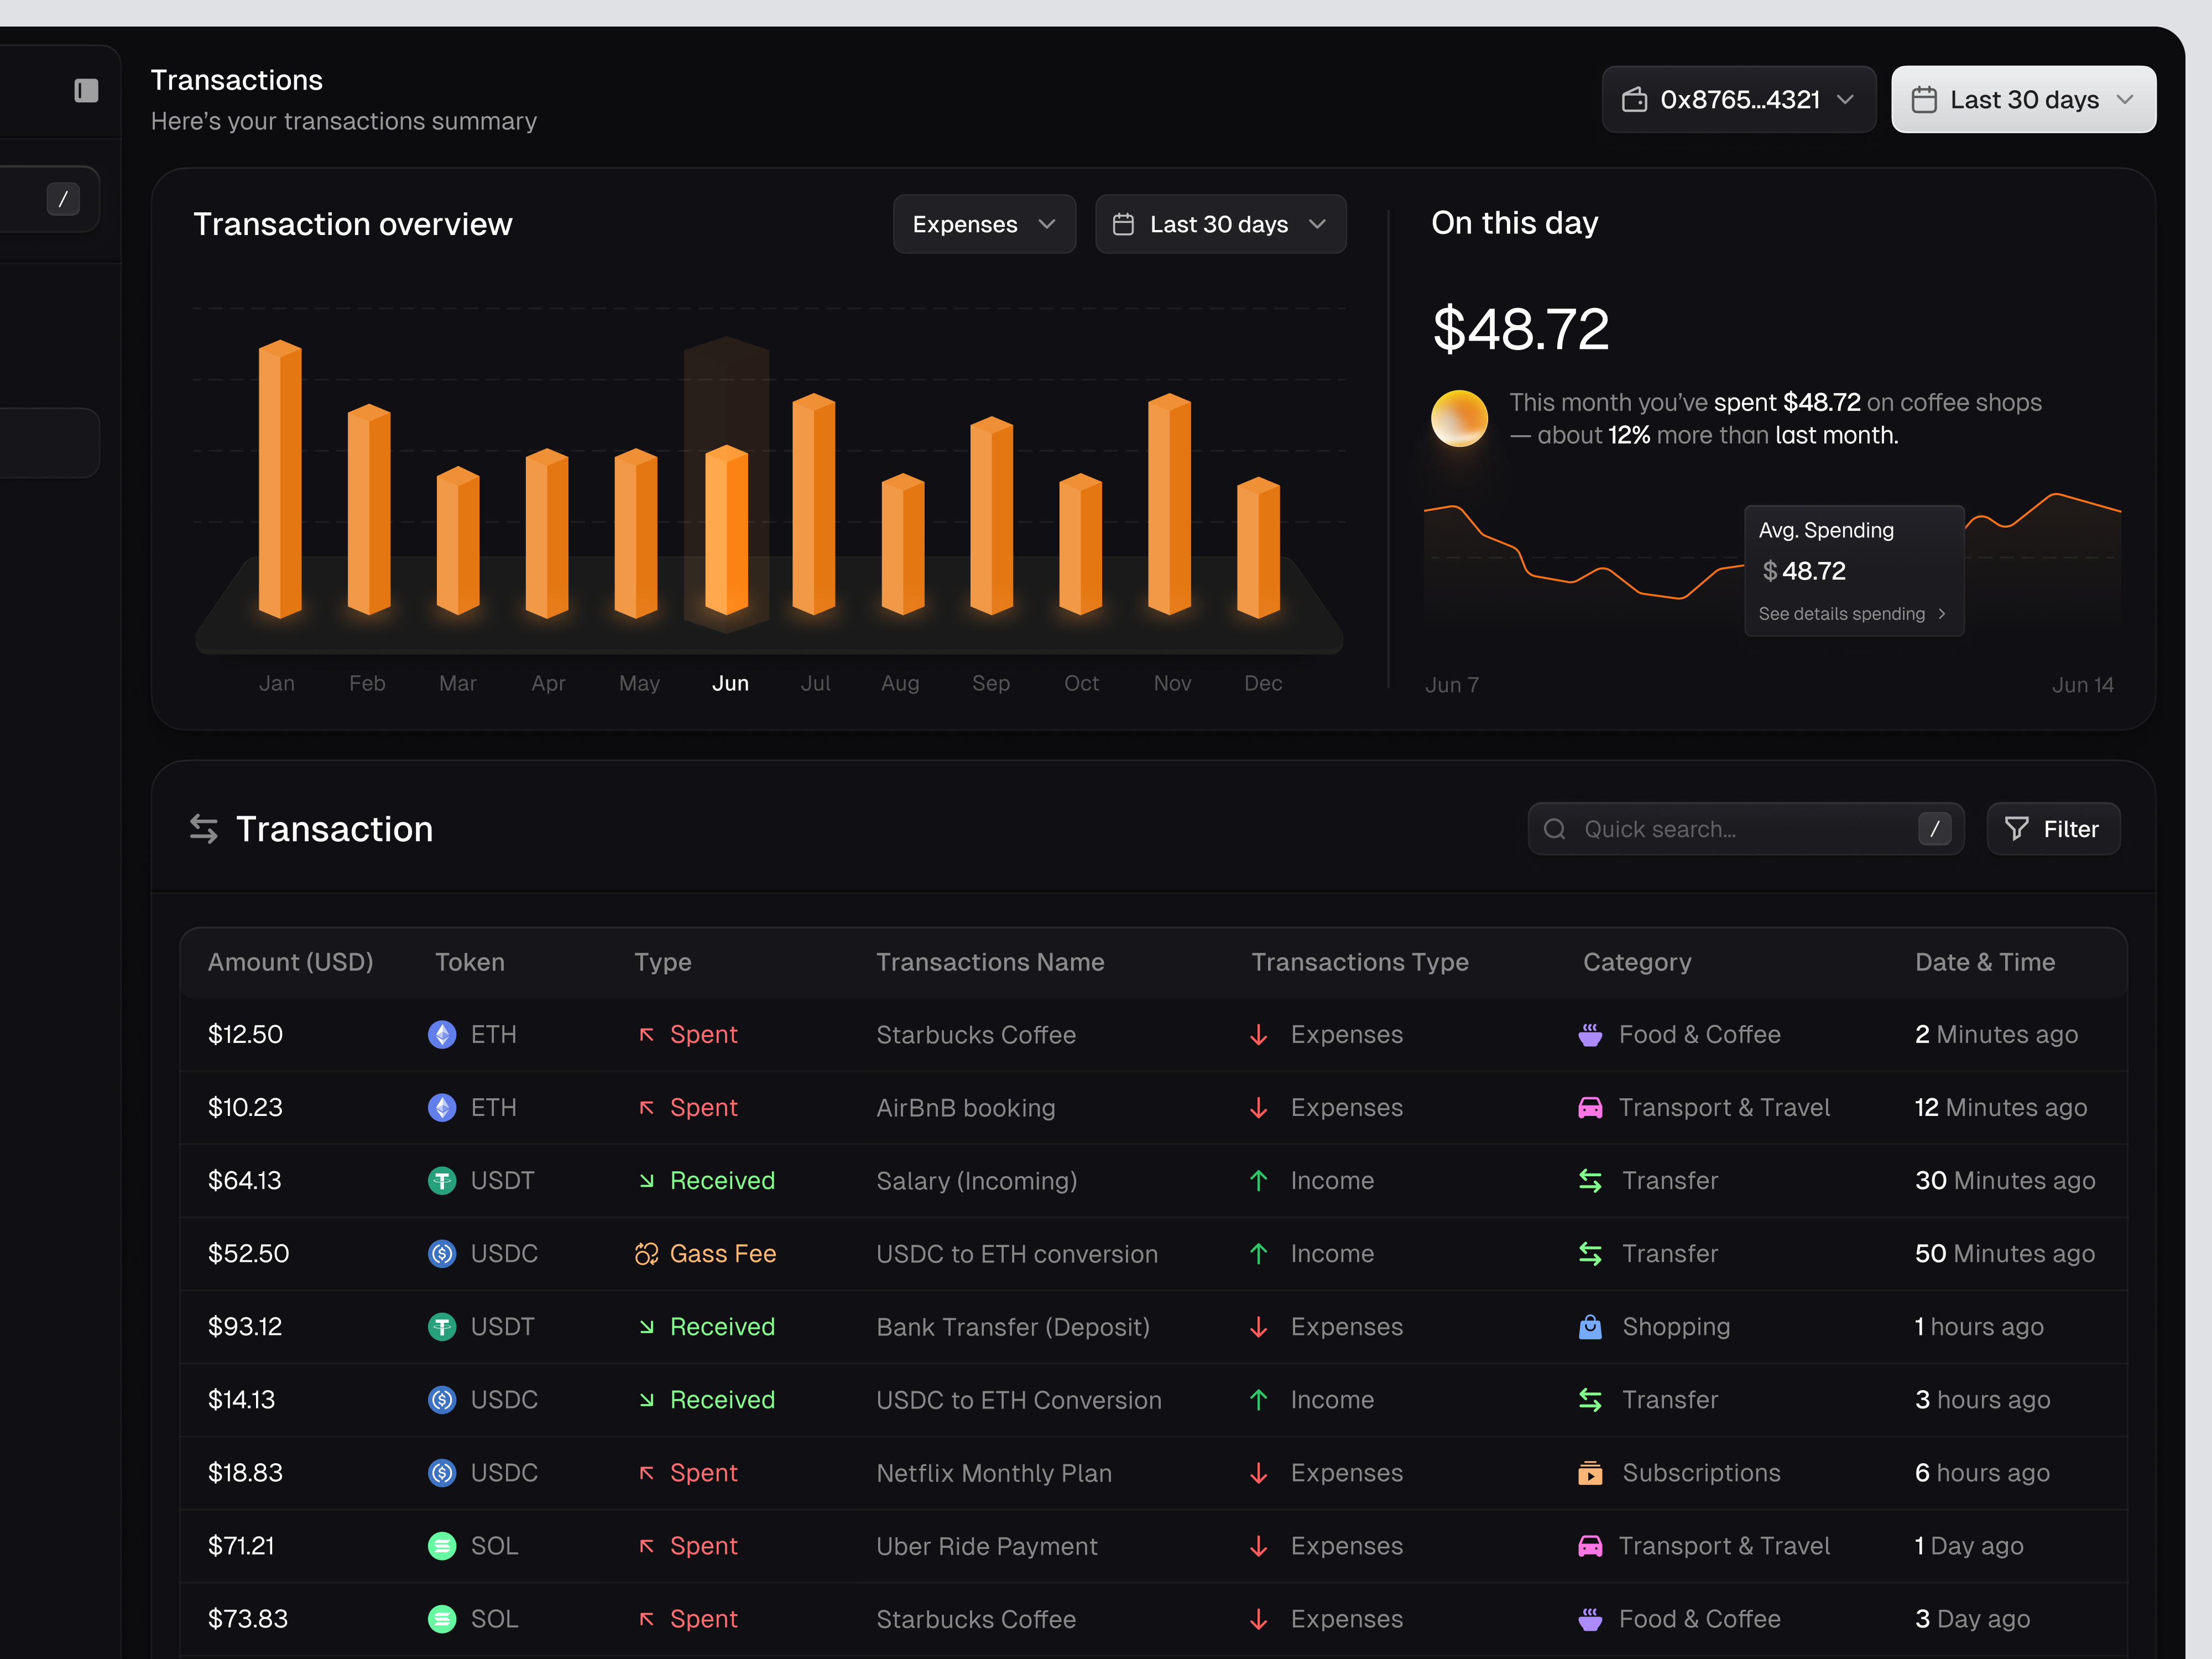Viewport: 2212px width, 1659px height.
Task: Click 30 Minutes ago timestamp
Action: click(x=2005, y=1180)
